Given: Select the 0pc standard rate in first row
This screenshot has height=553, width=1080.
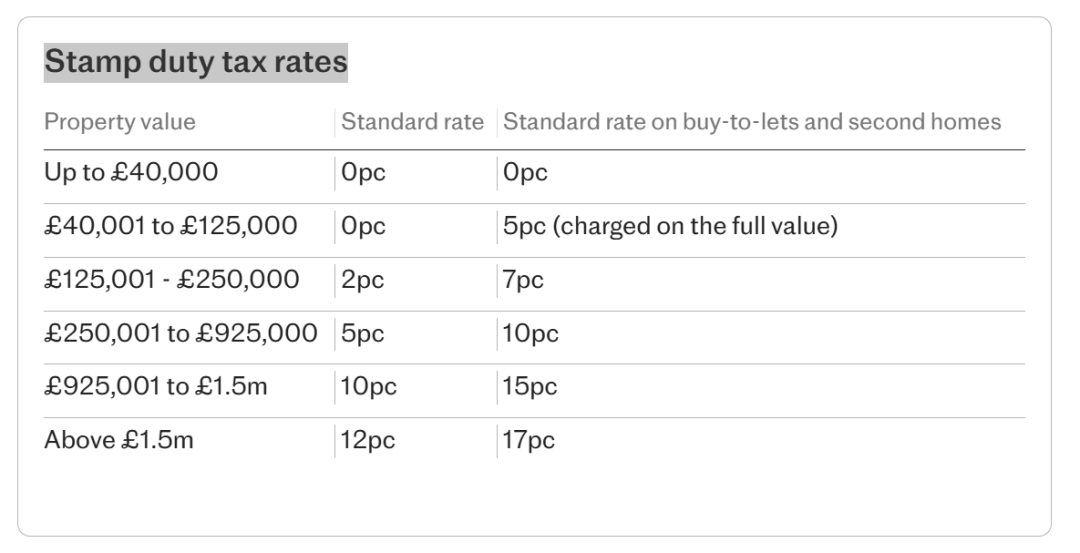Looking at the screenshot, I should [x=364, y=172].
